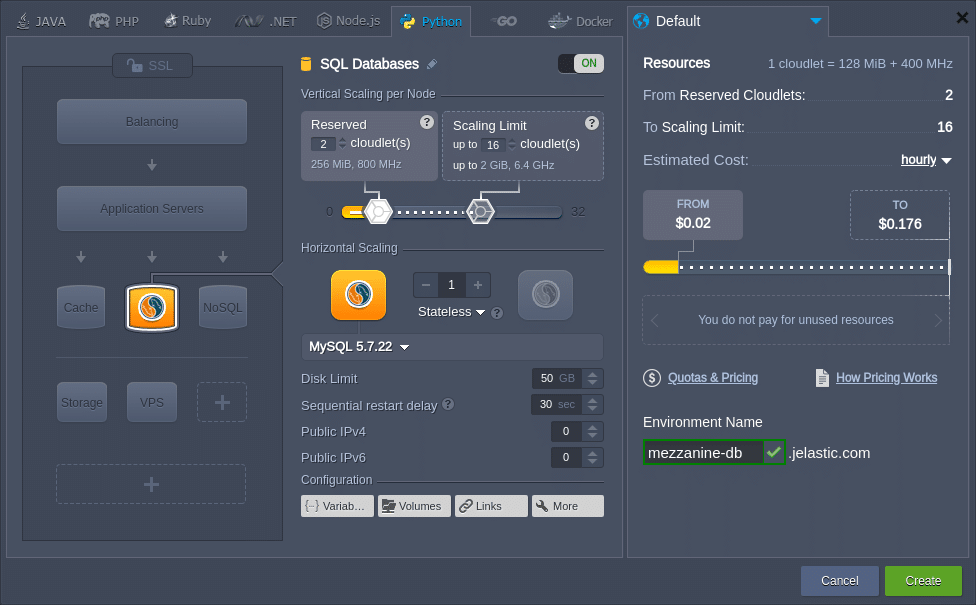Click the Public IPv6 value field

tap(566, 457)
